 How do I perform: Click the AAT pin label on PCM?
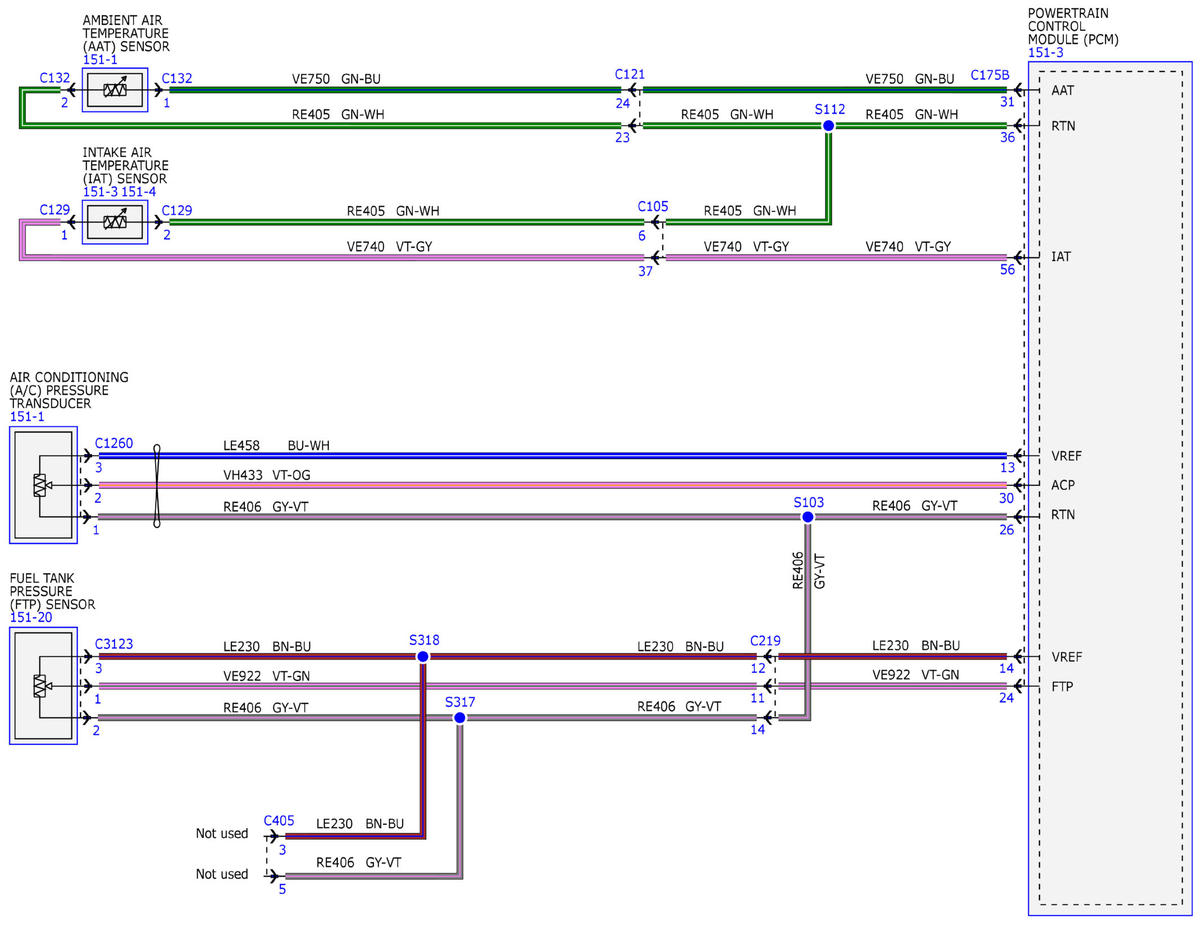click(1065, 90)
